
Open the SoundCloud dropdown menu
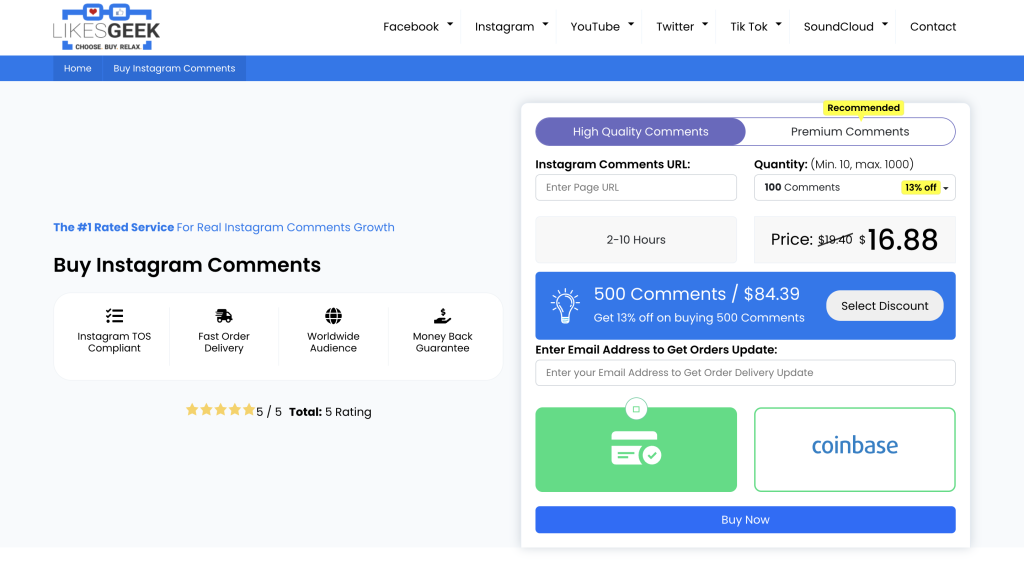tap(843, 26)
